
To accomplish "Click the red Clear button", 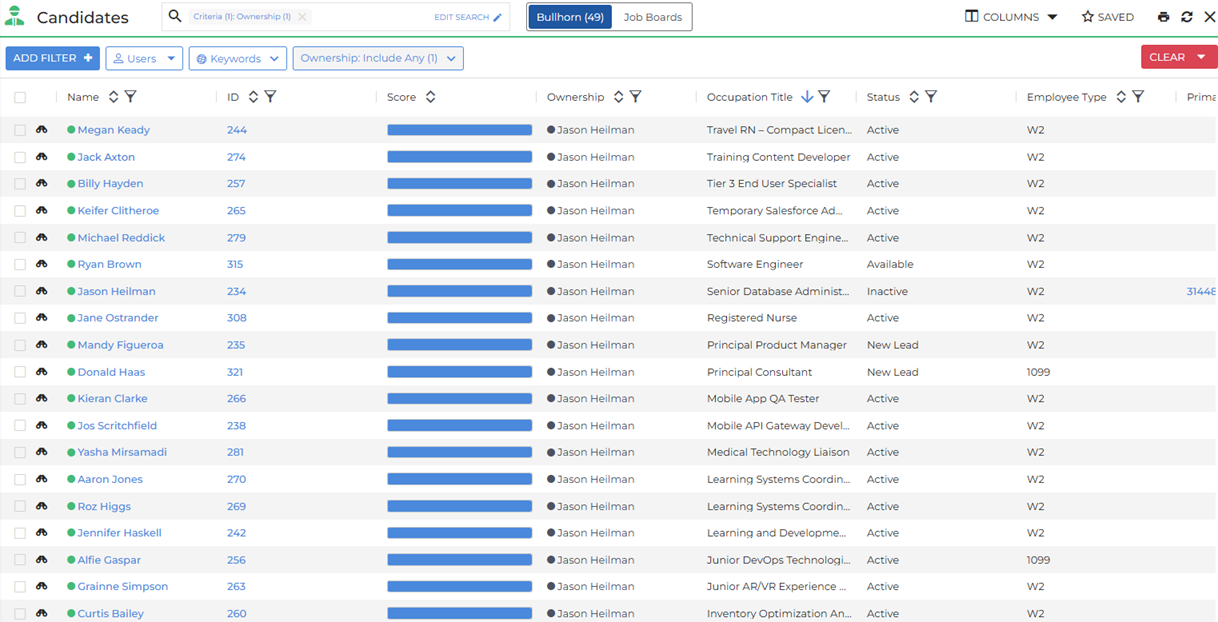I will [x=1179, y=57].
